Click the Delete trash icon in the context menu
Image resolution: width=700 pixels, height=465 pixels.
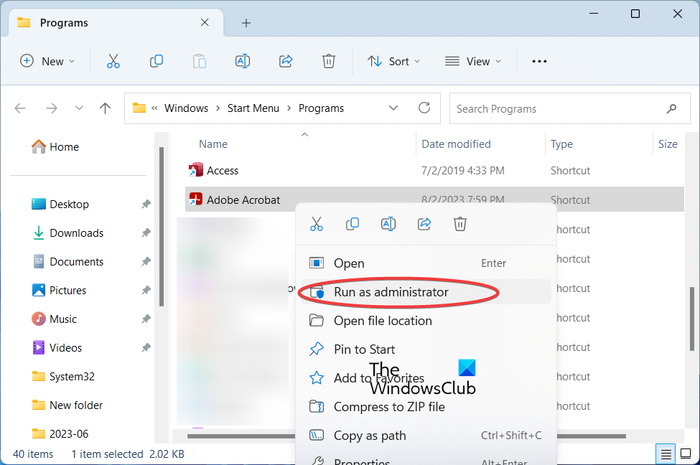(x=460, y=224)
